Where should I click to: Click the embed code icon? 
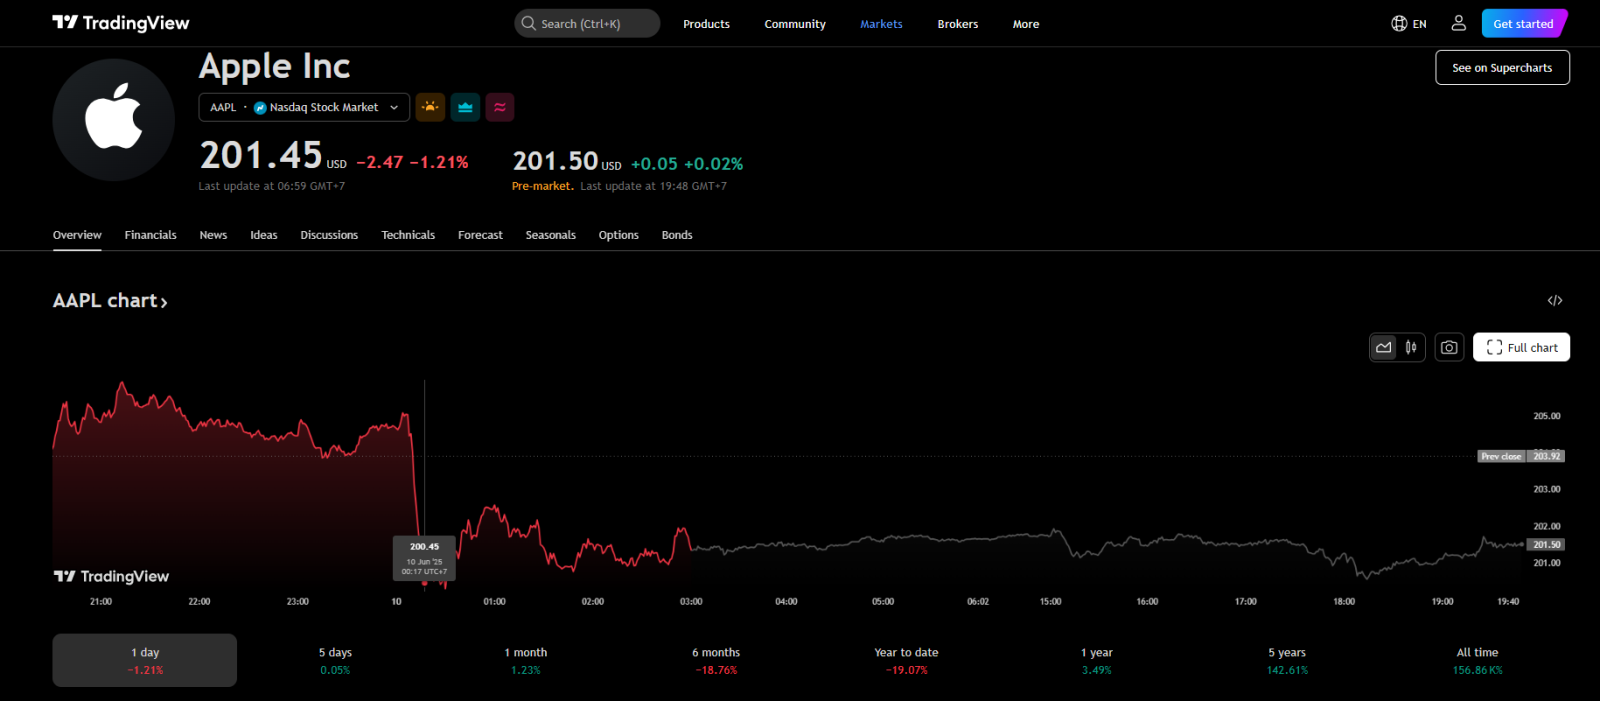coord(1555,300)
